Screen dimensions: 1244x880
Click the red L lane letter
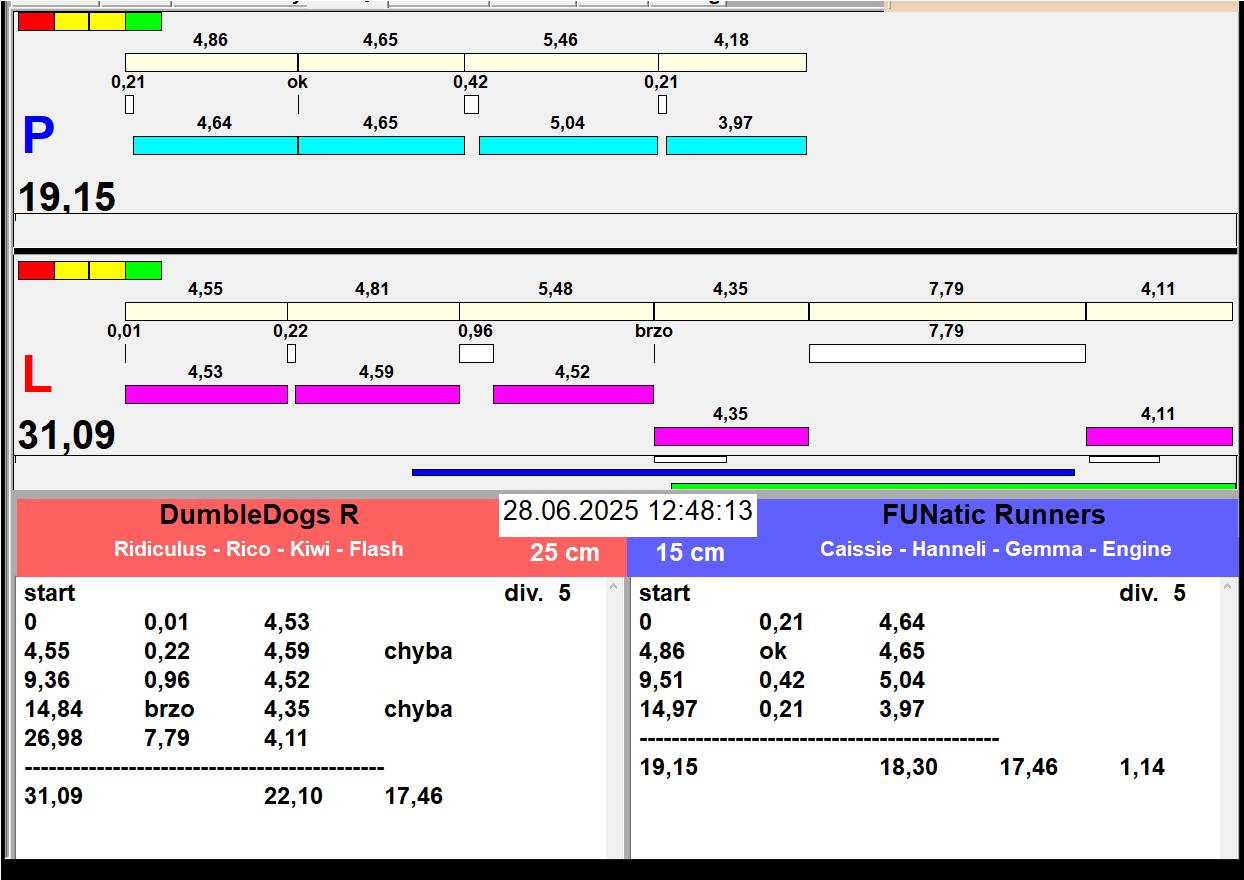pyautogui.click(x=36, y=376)
